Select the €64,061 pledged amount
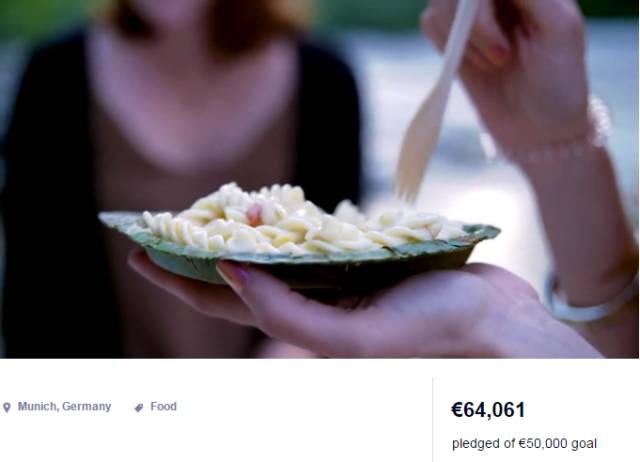 [x=488, y=410]
